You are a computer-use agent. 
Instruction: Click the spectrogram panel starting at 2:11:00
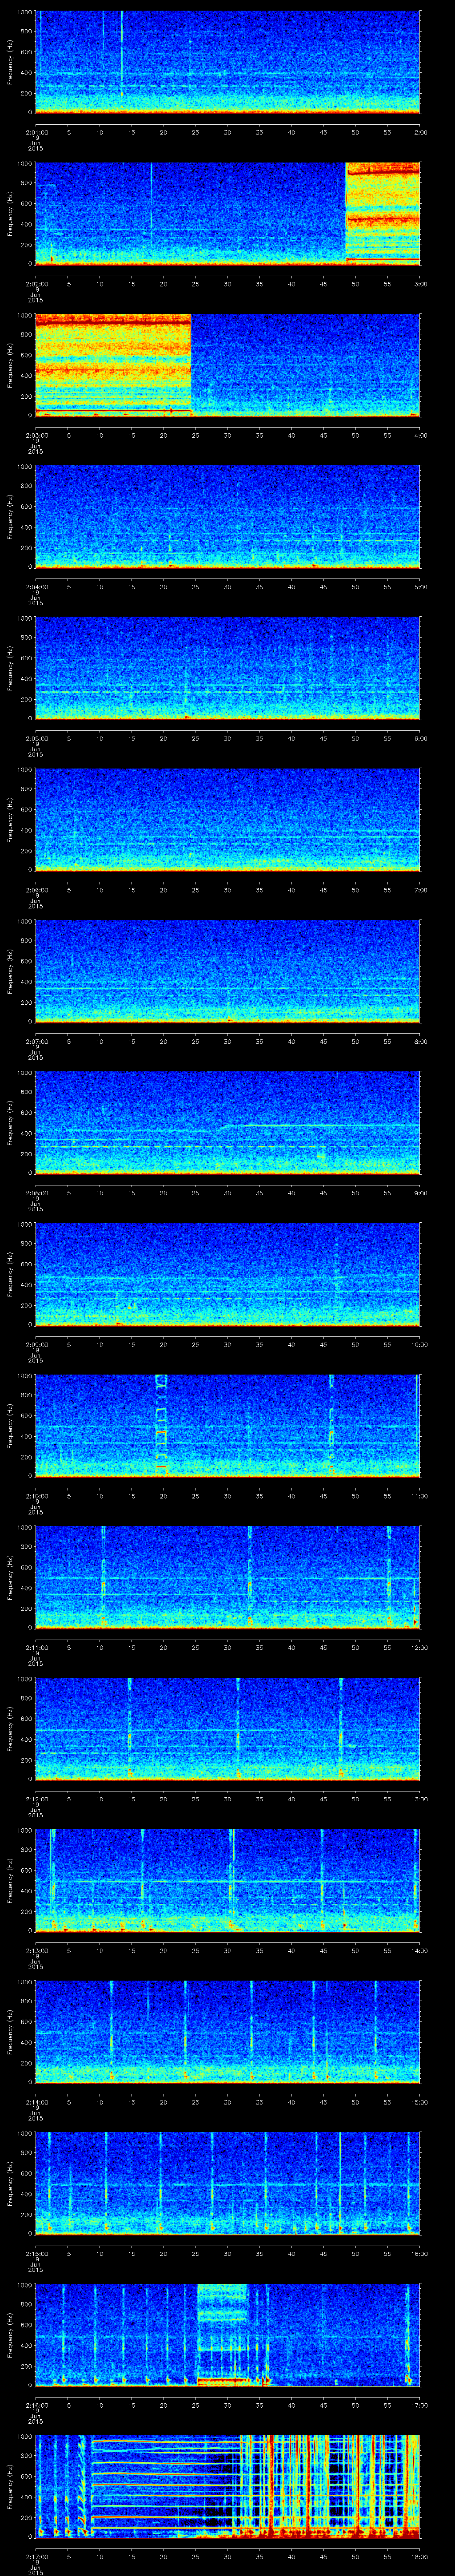(227, 1577)
